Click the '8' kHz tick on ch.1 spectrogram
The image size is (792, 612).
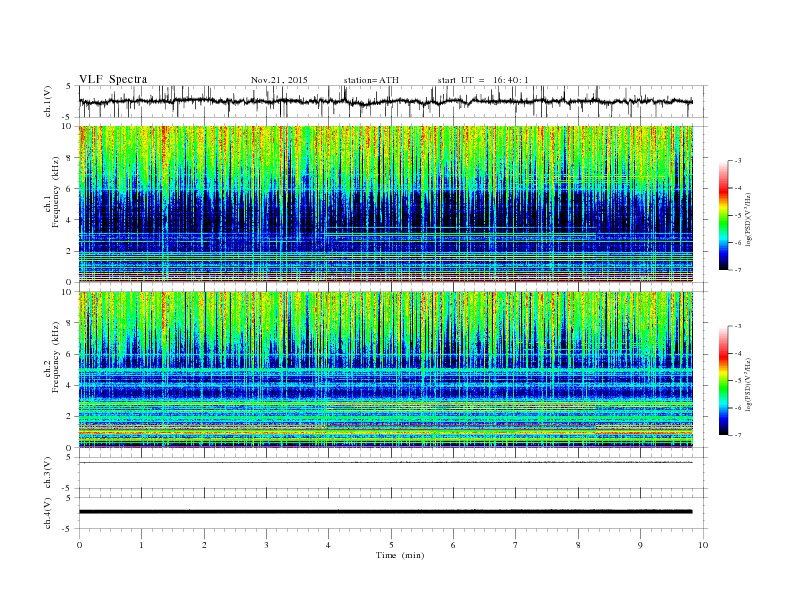point(70,158)
